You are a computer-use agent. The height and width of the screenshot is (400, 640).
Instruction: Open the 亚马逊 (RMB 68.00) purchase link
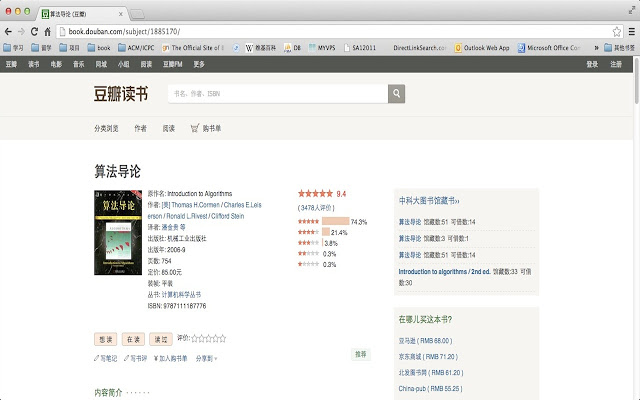tap(425, 340)
